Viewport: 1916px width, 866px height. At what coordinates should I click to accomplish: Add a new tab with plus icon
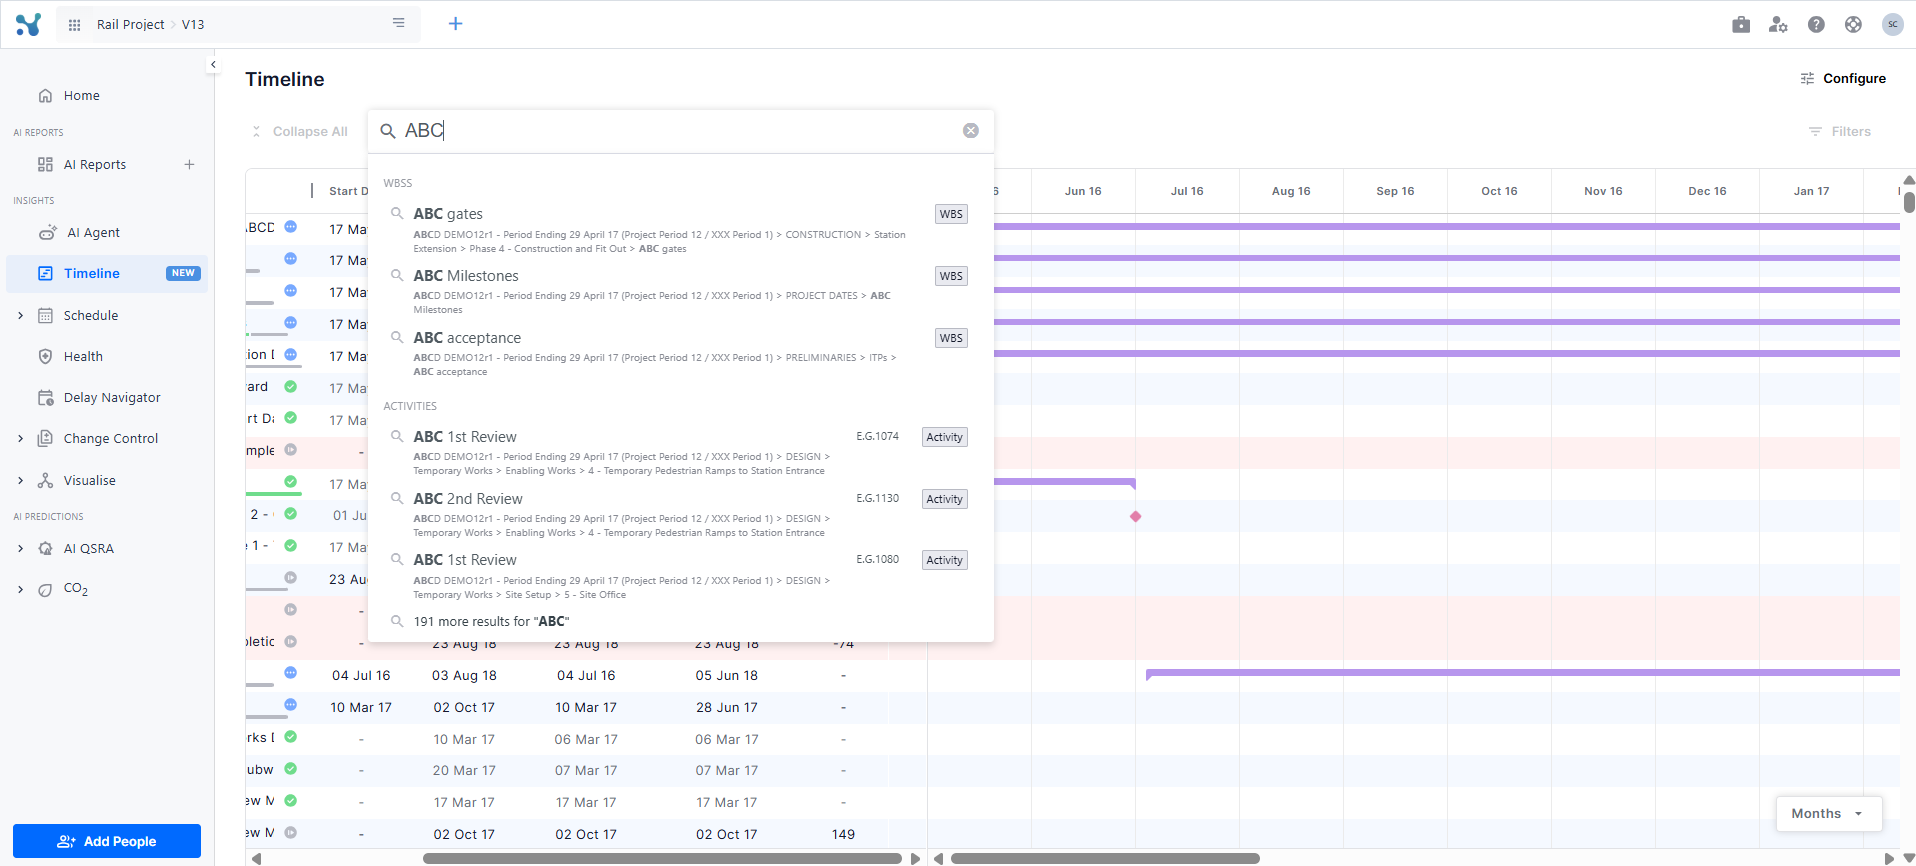tap(455, 23)
